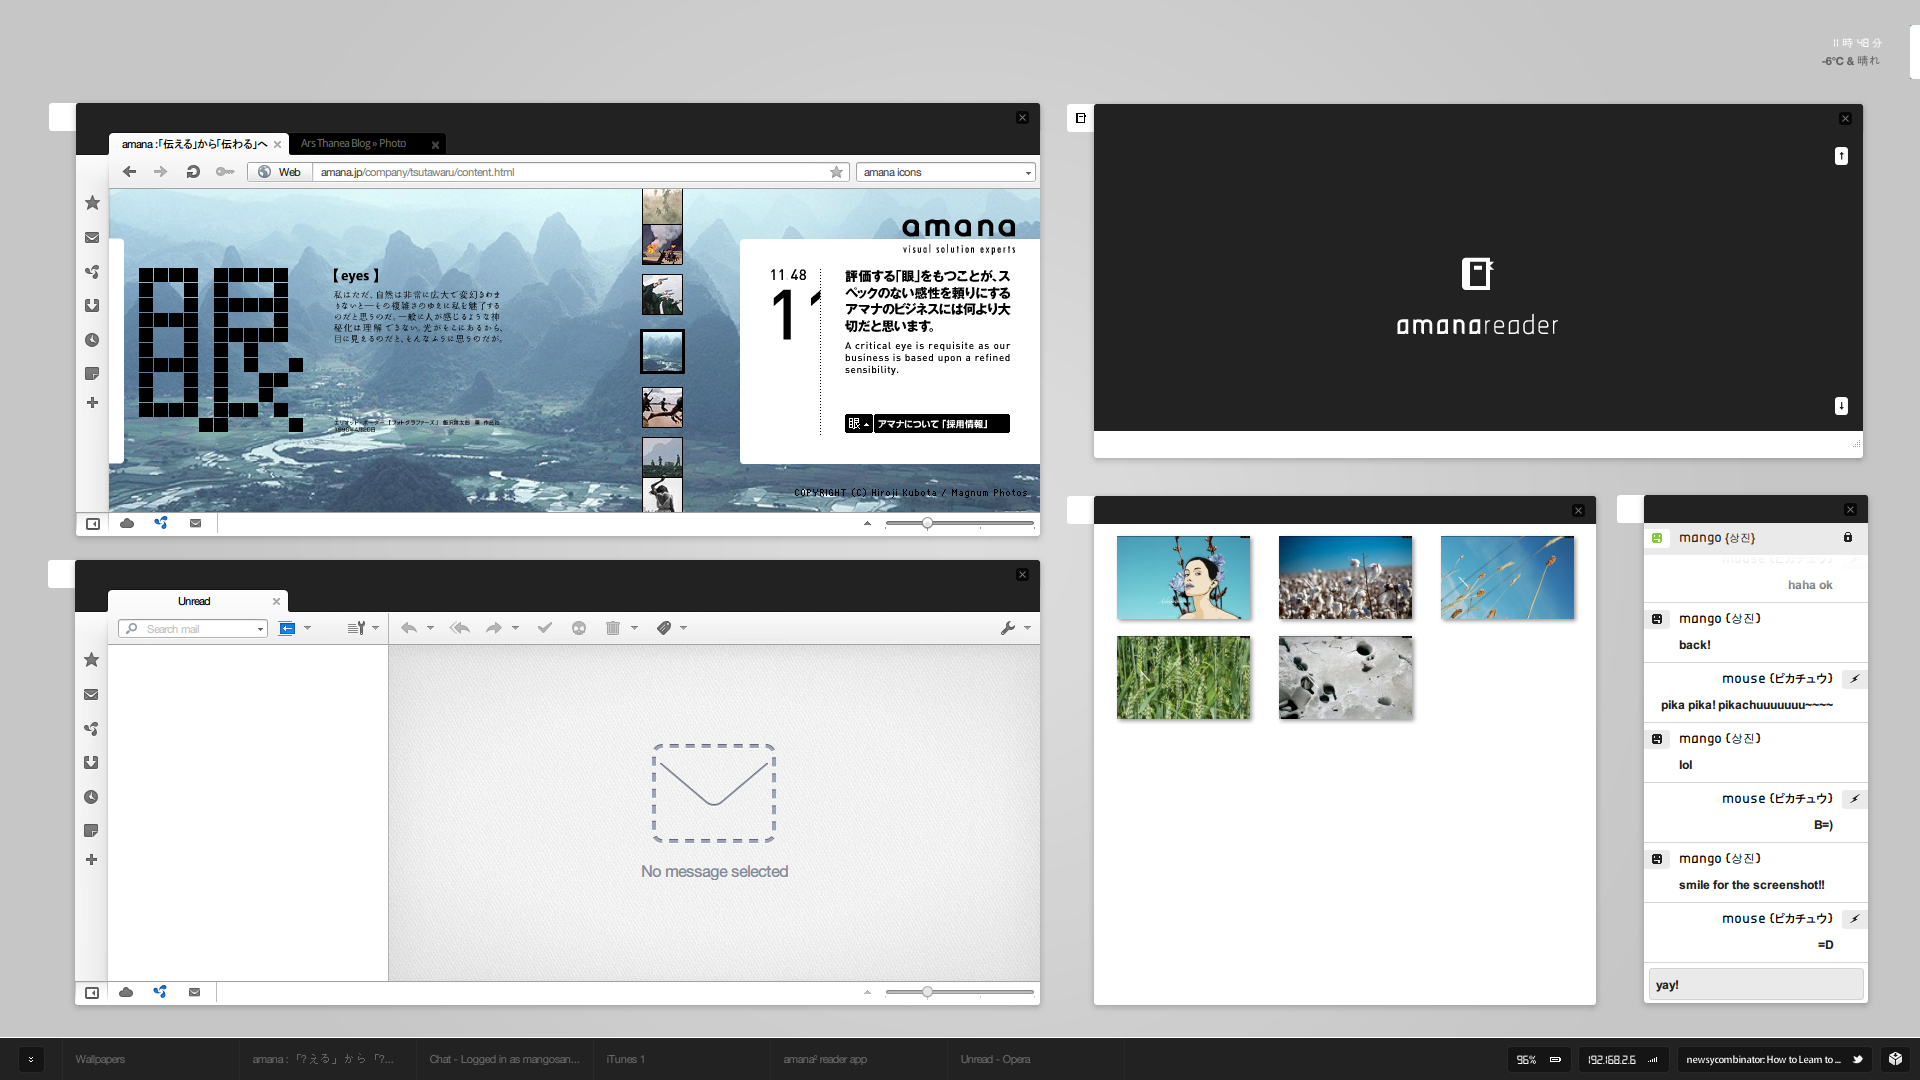
Task: Click the mail icon in Opera sidebar
Action: coord(91,236)
